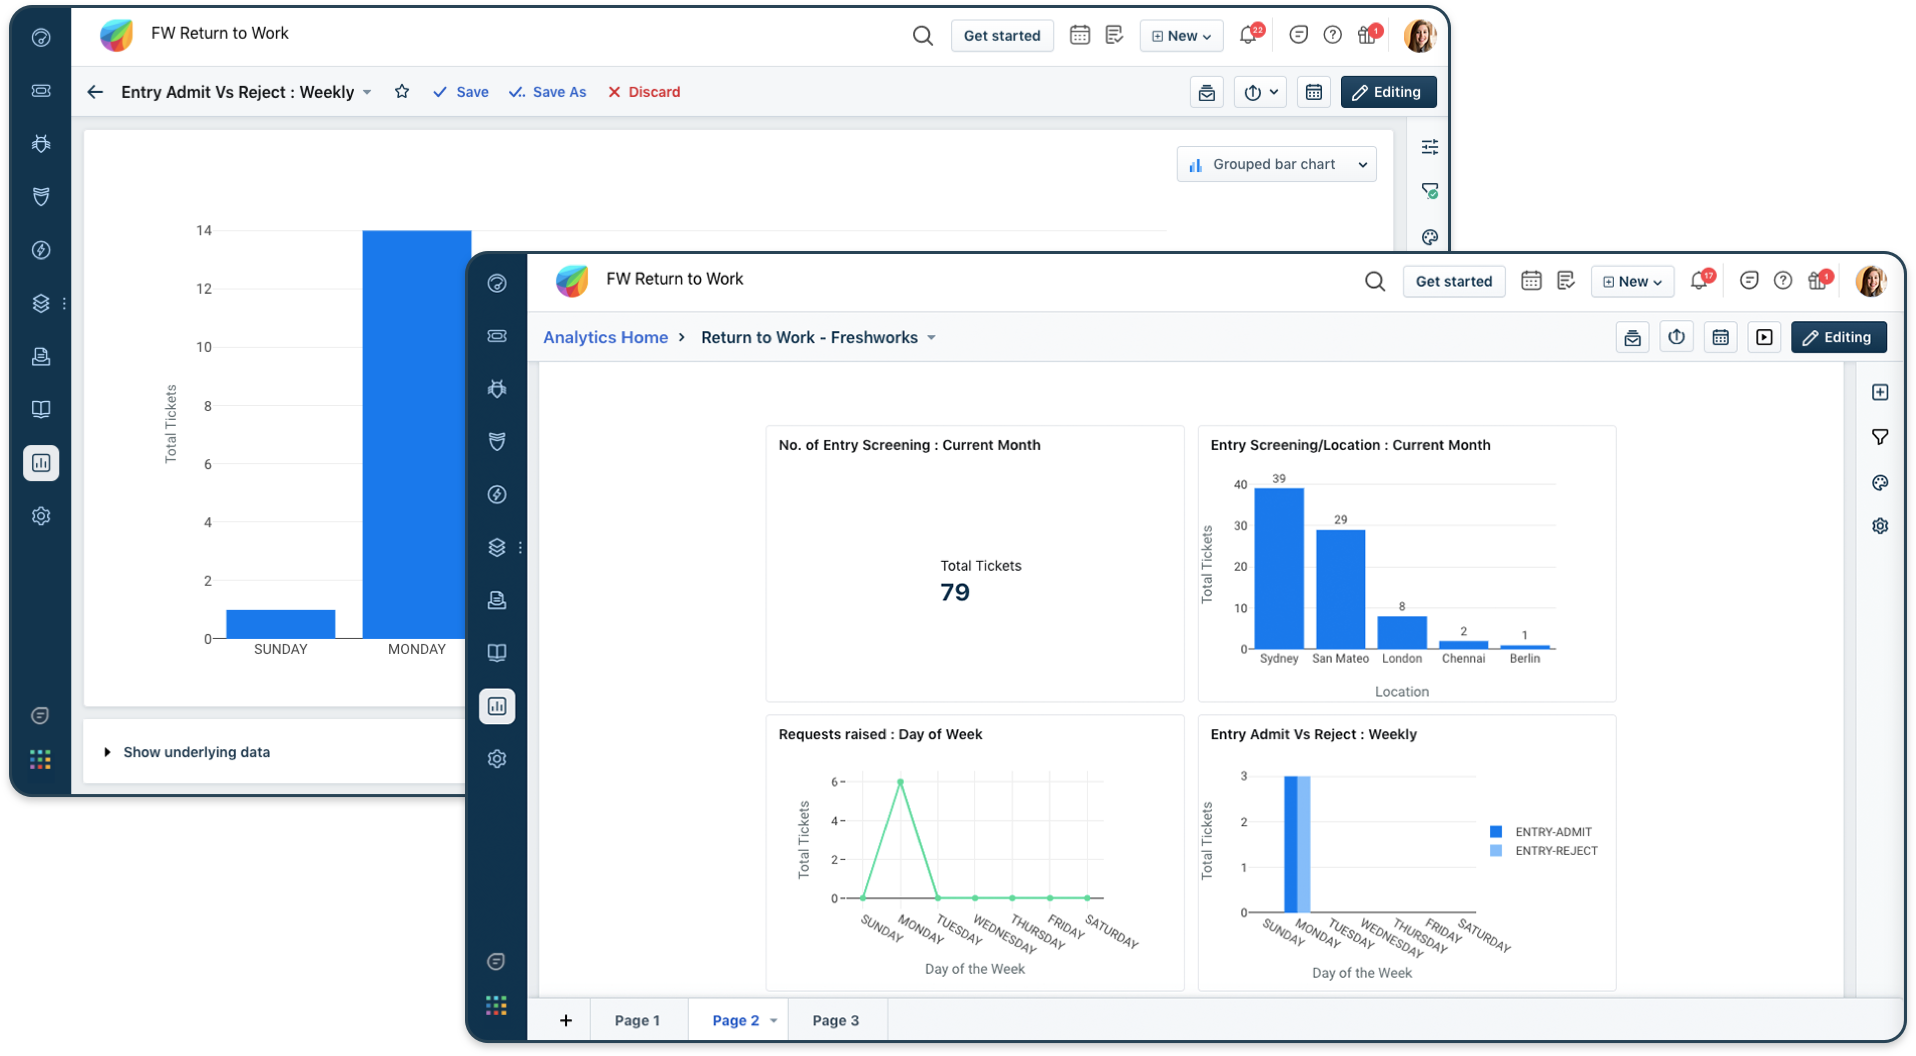Image resolution: width=1916 pixels, height=1056 pixels.
Task: Click ENTRY-REJECT legend color swatch
Action: pyautogui.click(x=1496, y=851)
